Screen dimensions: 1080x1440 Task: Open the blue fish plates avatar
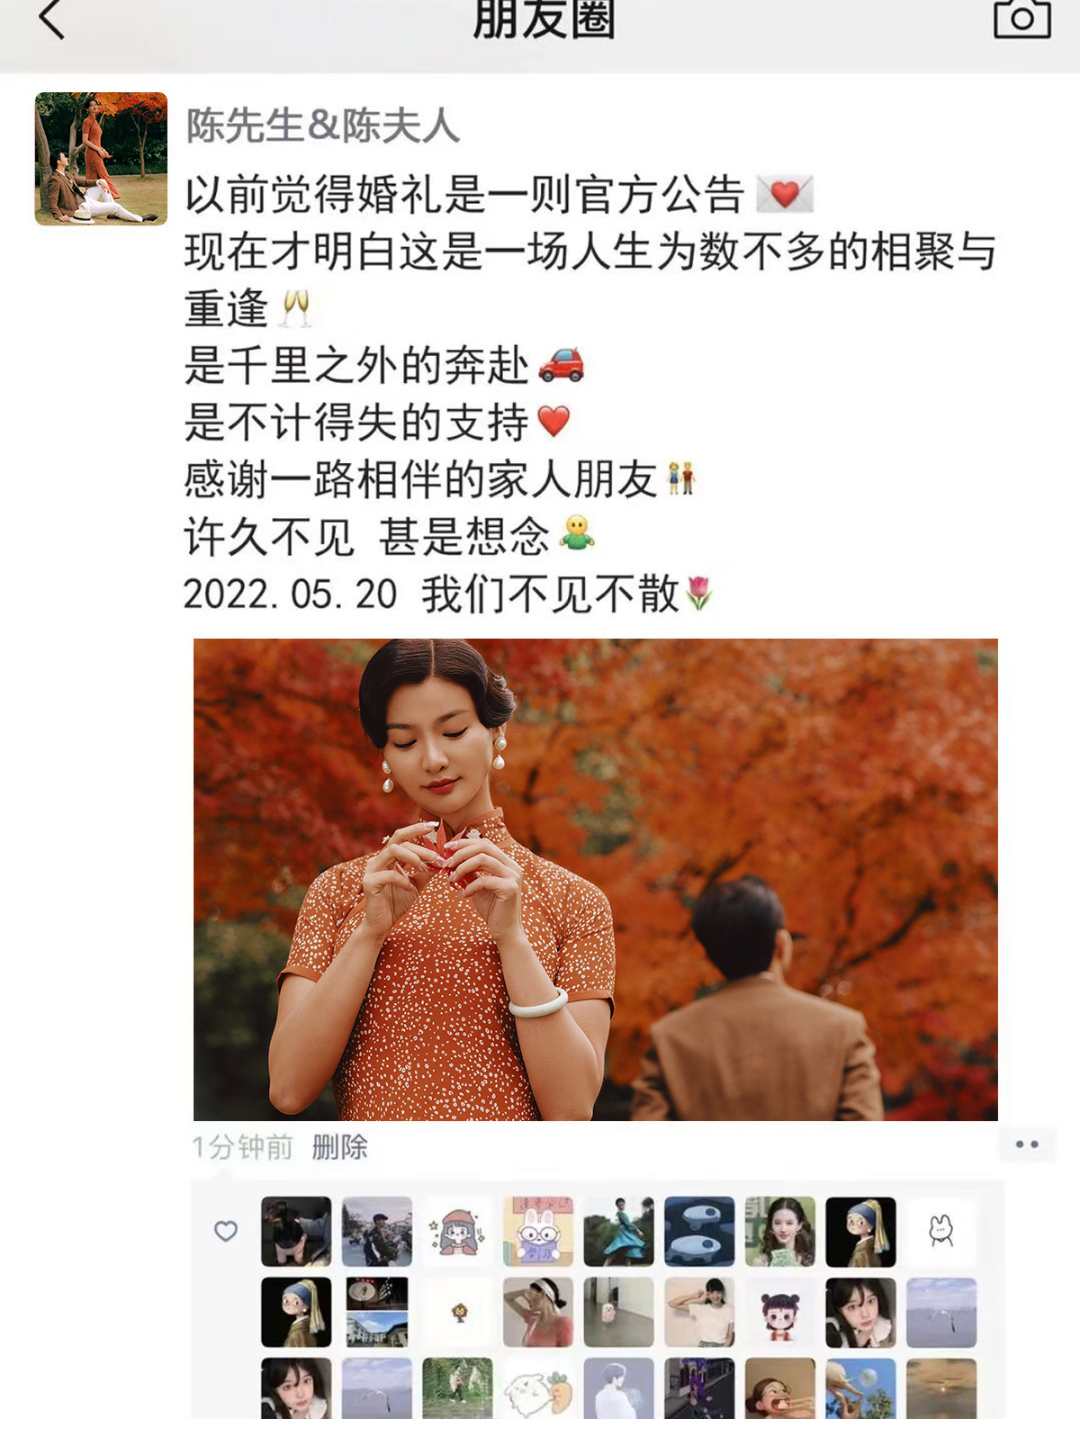[x=699, y=1232]
